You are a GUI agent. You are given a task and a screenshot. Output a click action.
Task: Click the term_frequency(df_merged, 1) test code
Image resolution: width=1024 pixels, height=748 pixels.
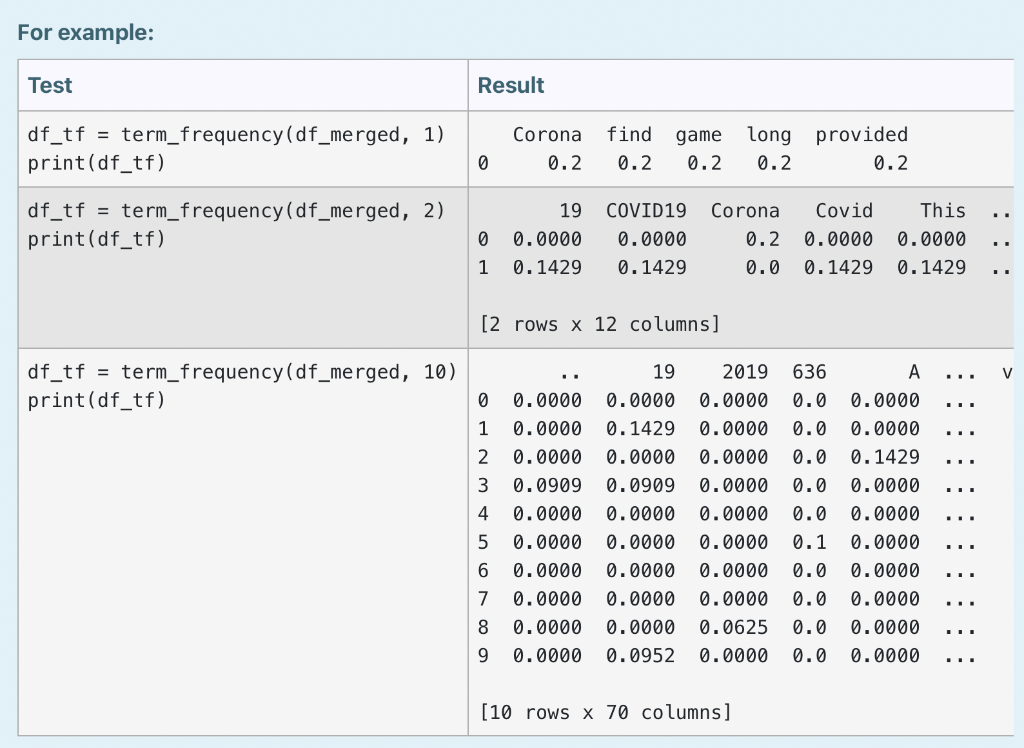(236, 135)
